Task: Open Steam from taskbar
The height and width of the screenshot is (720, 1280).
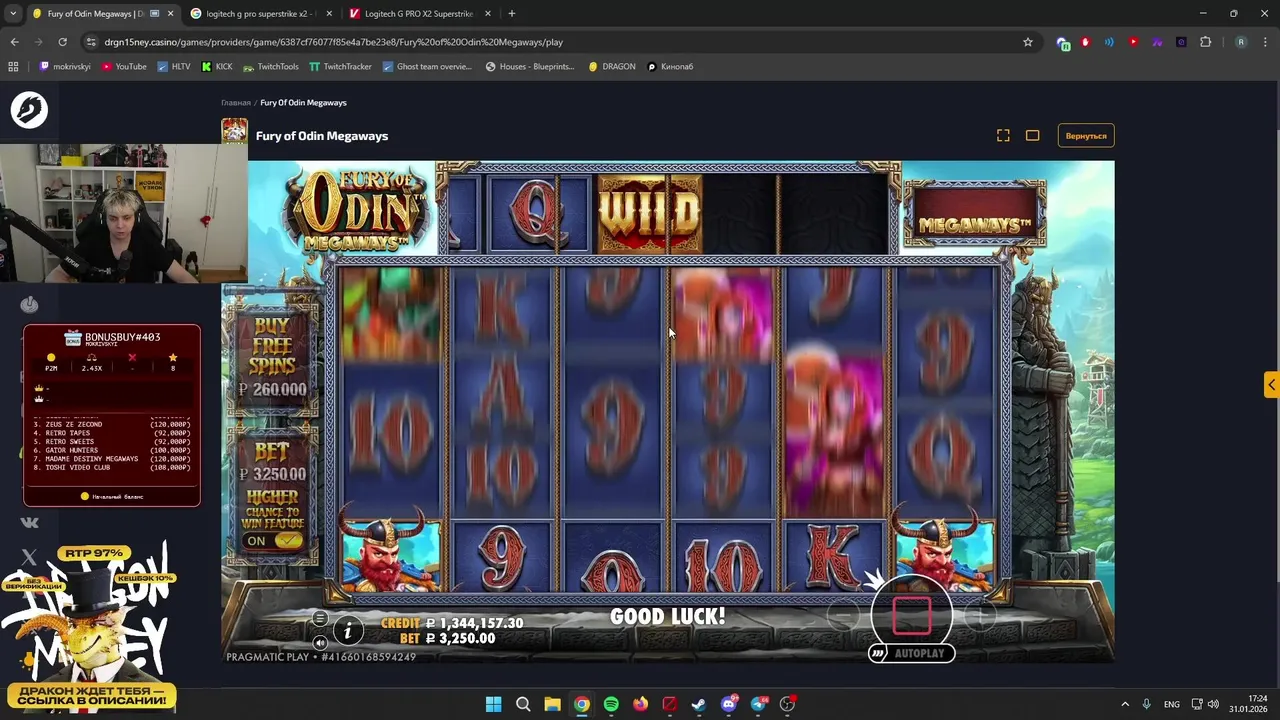Action: tap(699, 704)
